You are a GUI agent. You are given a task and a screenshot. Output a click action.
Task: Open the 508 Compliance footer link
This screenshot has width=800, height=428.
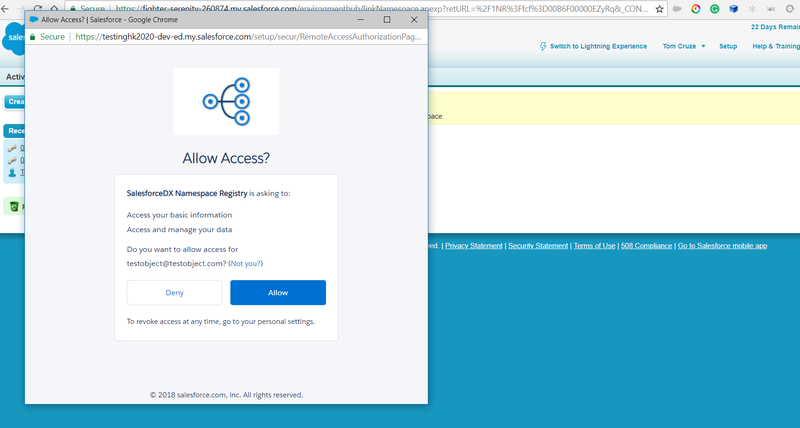coord(646,246)
